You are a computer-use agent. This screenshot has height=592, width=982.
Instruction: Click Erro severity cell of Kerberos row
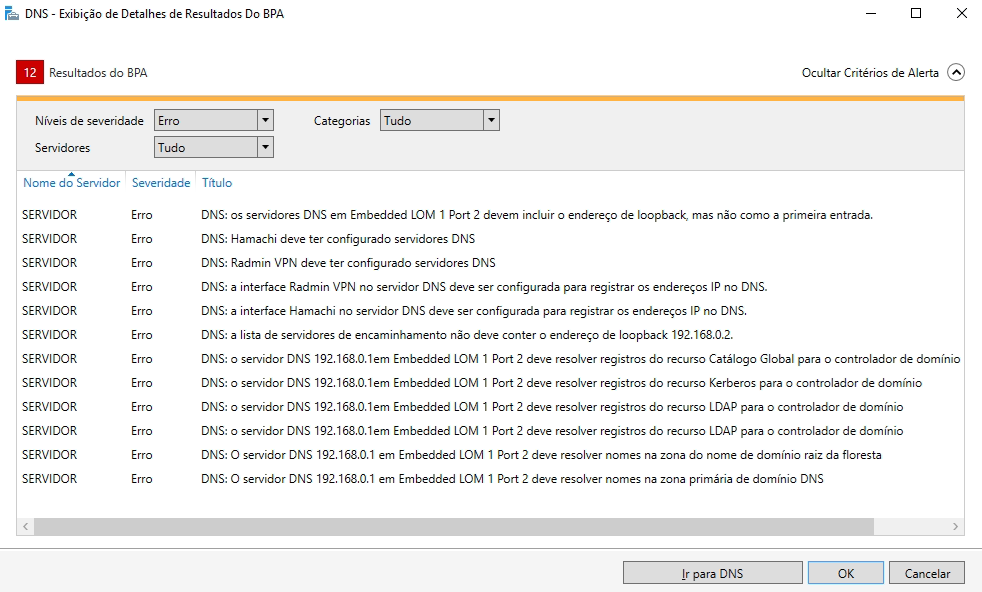(142, 382)
